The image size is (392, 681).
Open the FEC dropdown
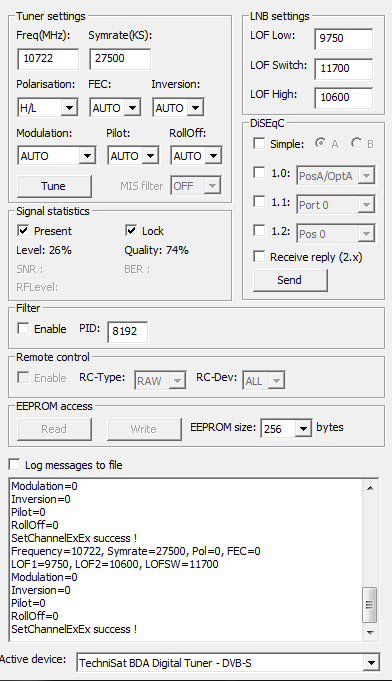point(115,108)
